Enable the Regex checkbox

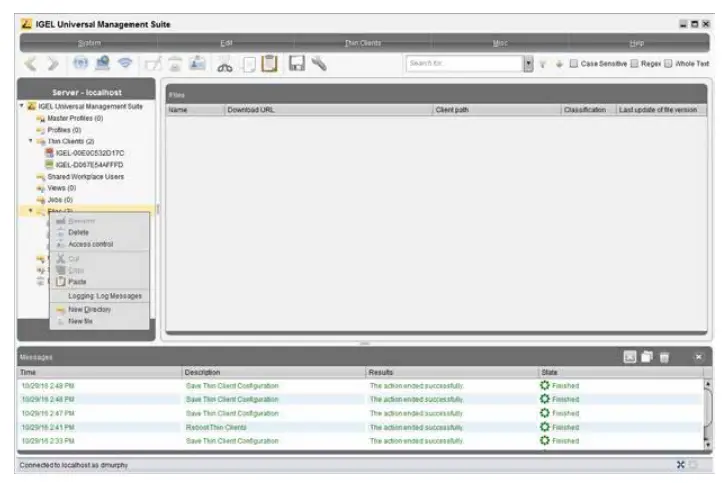[634, 63]
